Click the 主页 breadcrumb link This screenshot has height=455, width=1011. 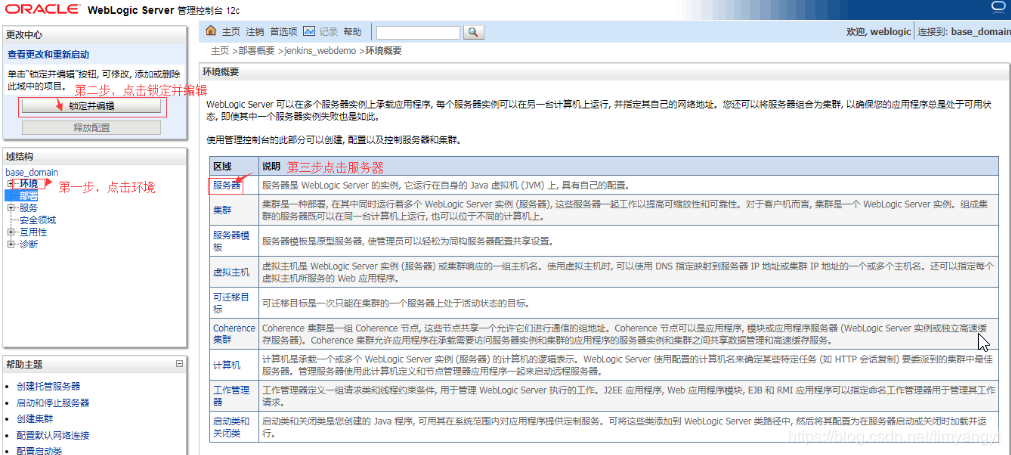(x=219, y=51)
